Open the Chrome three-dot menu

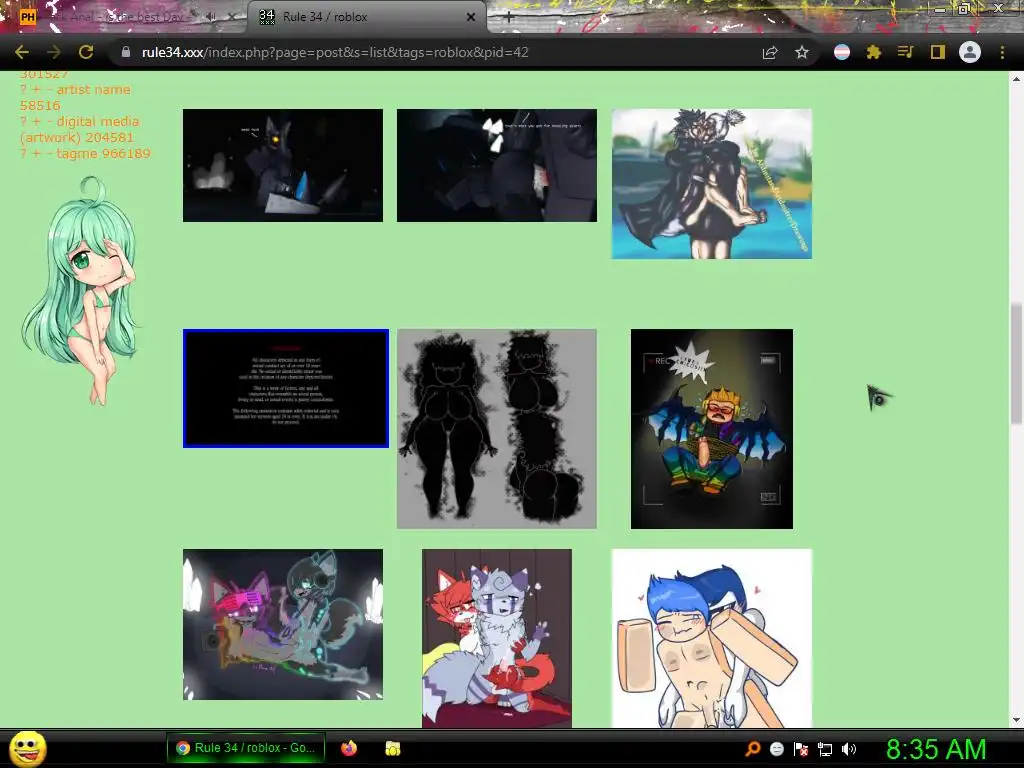(x=1002, y=52)
